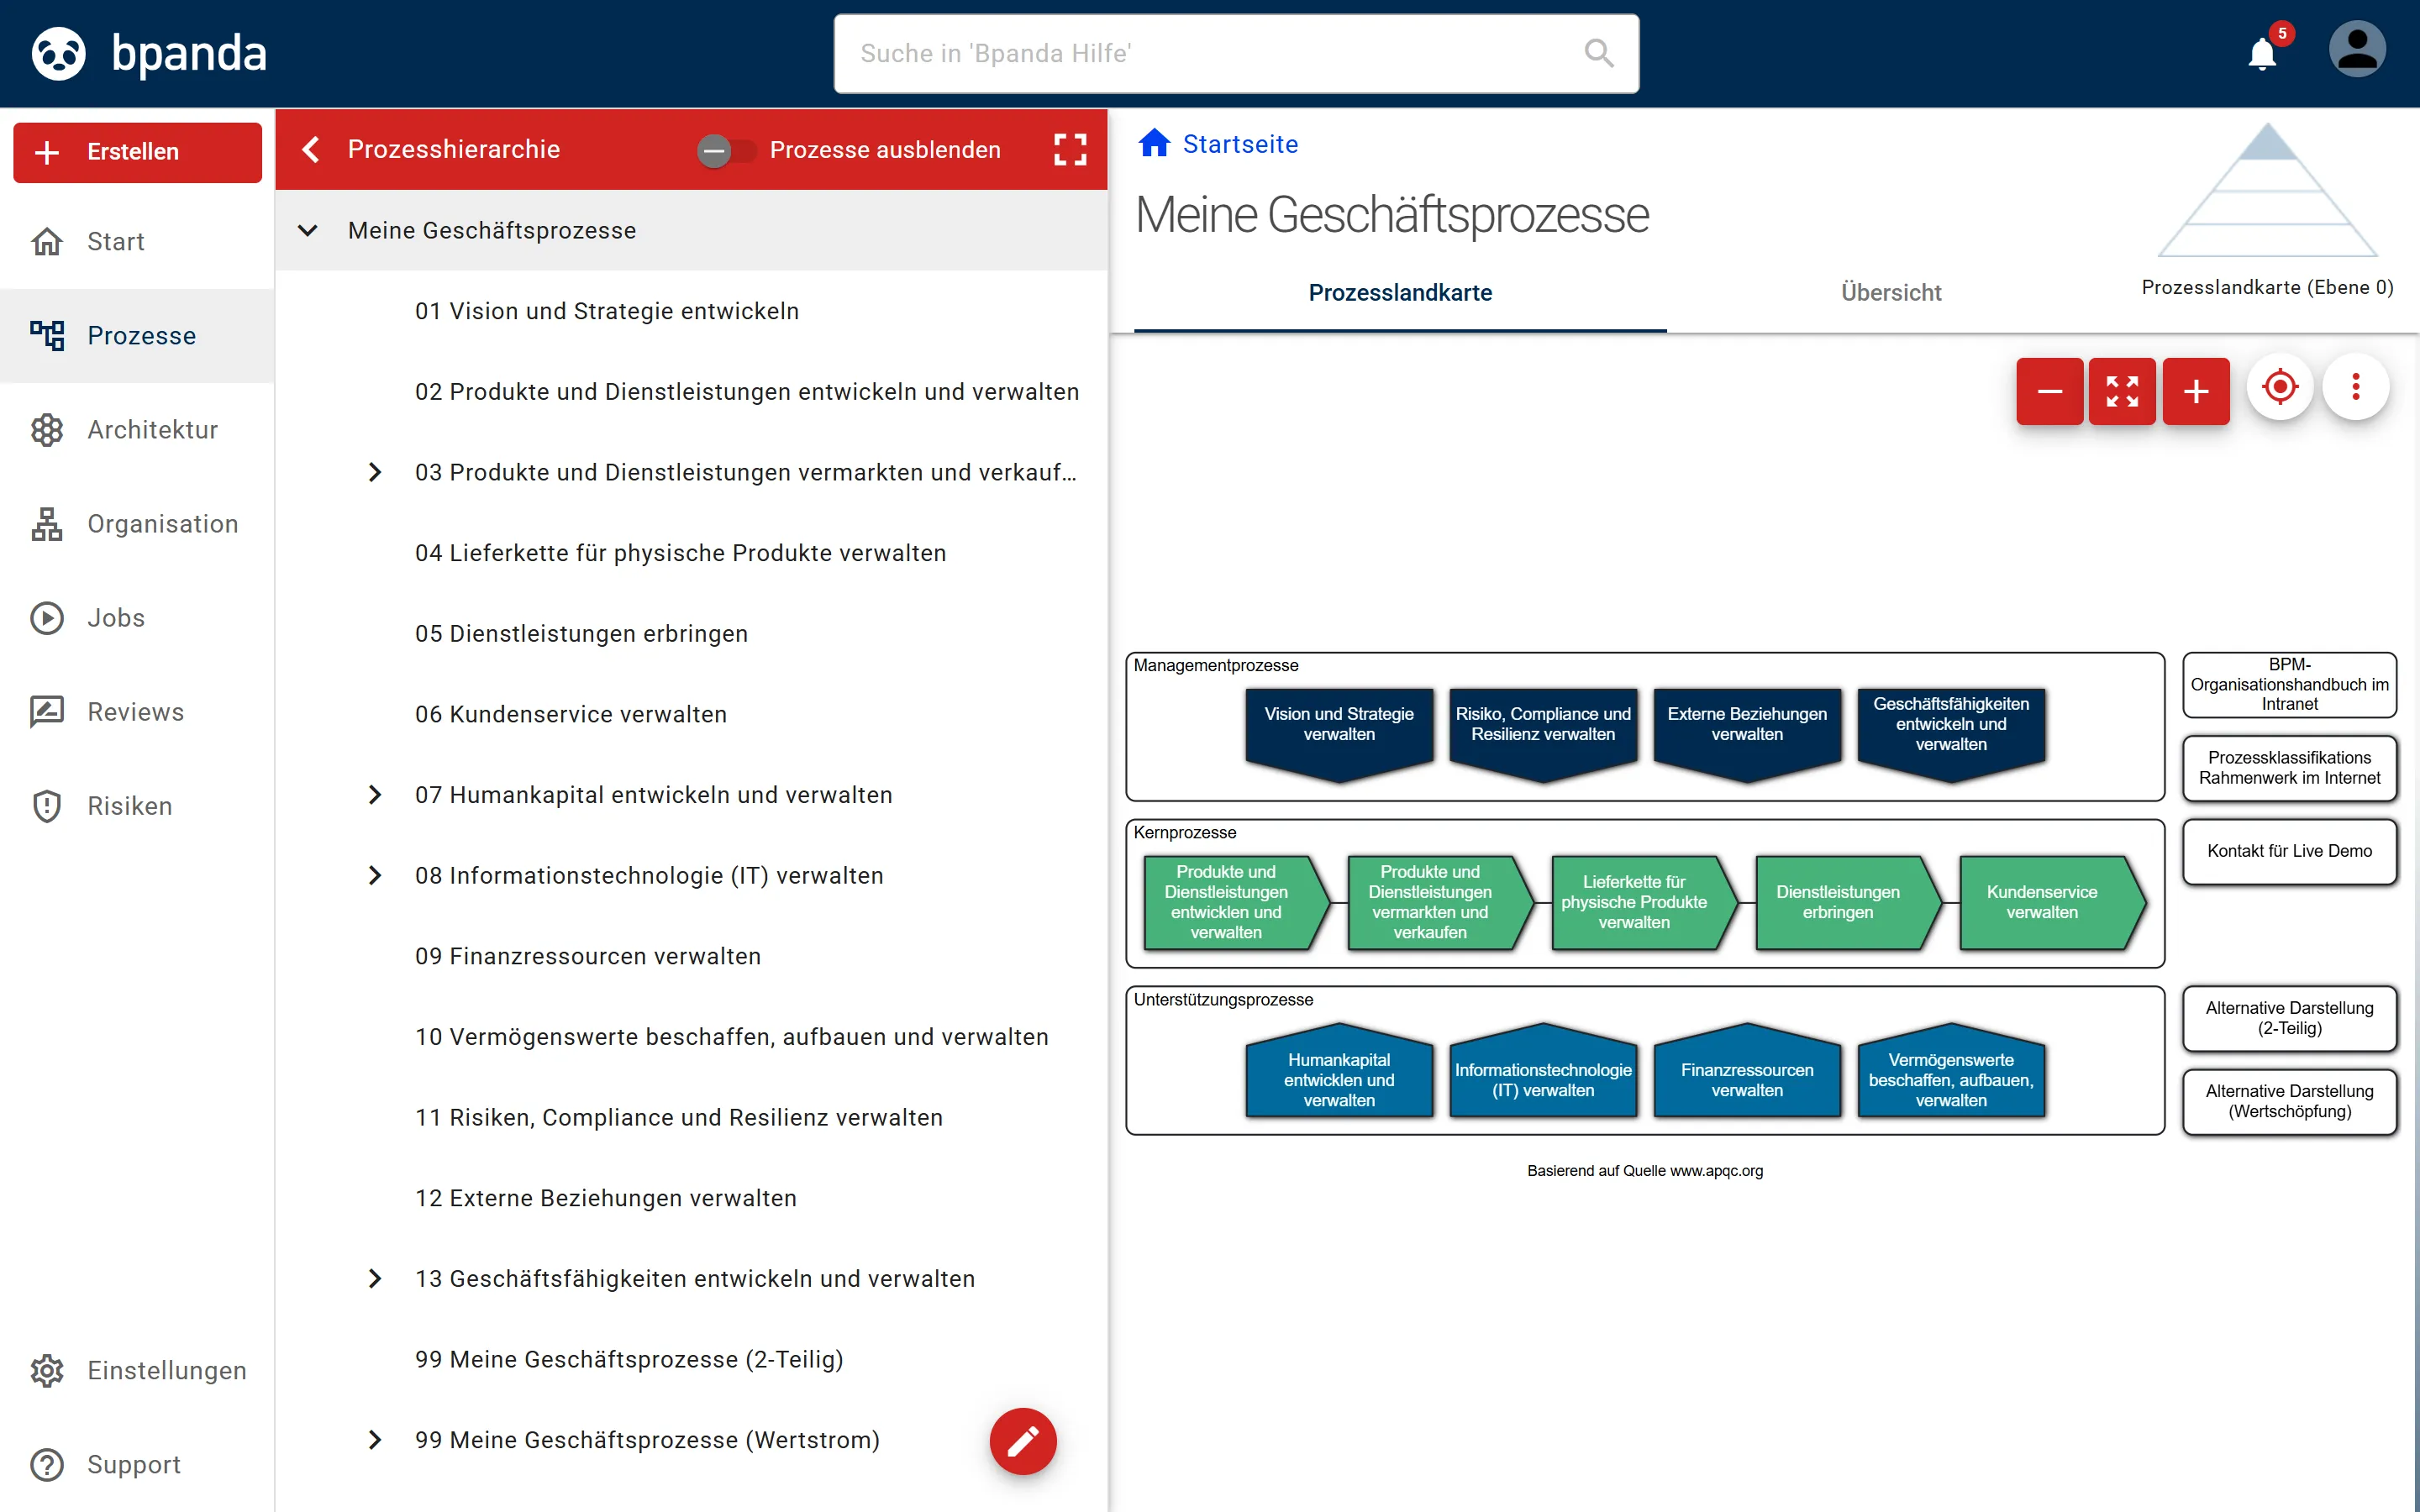Open Alternative Darstellung (2-Teilig) box
2420x1512 pixels.
(2289, 1018)
